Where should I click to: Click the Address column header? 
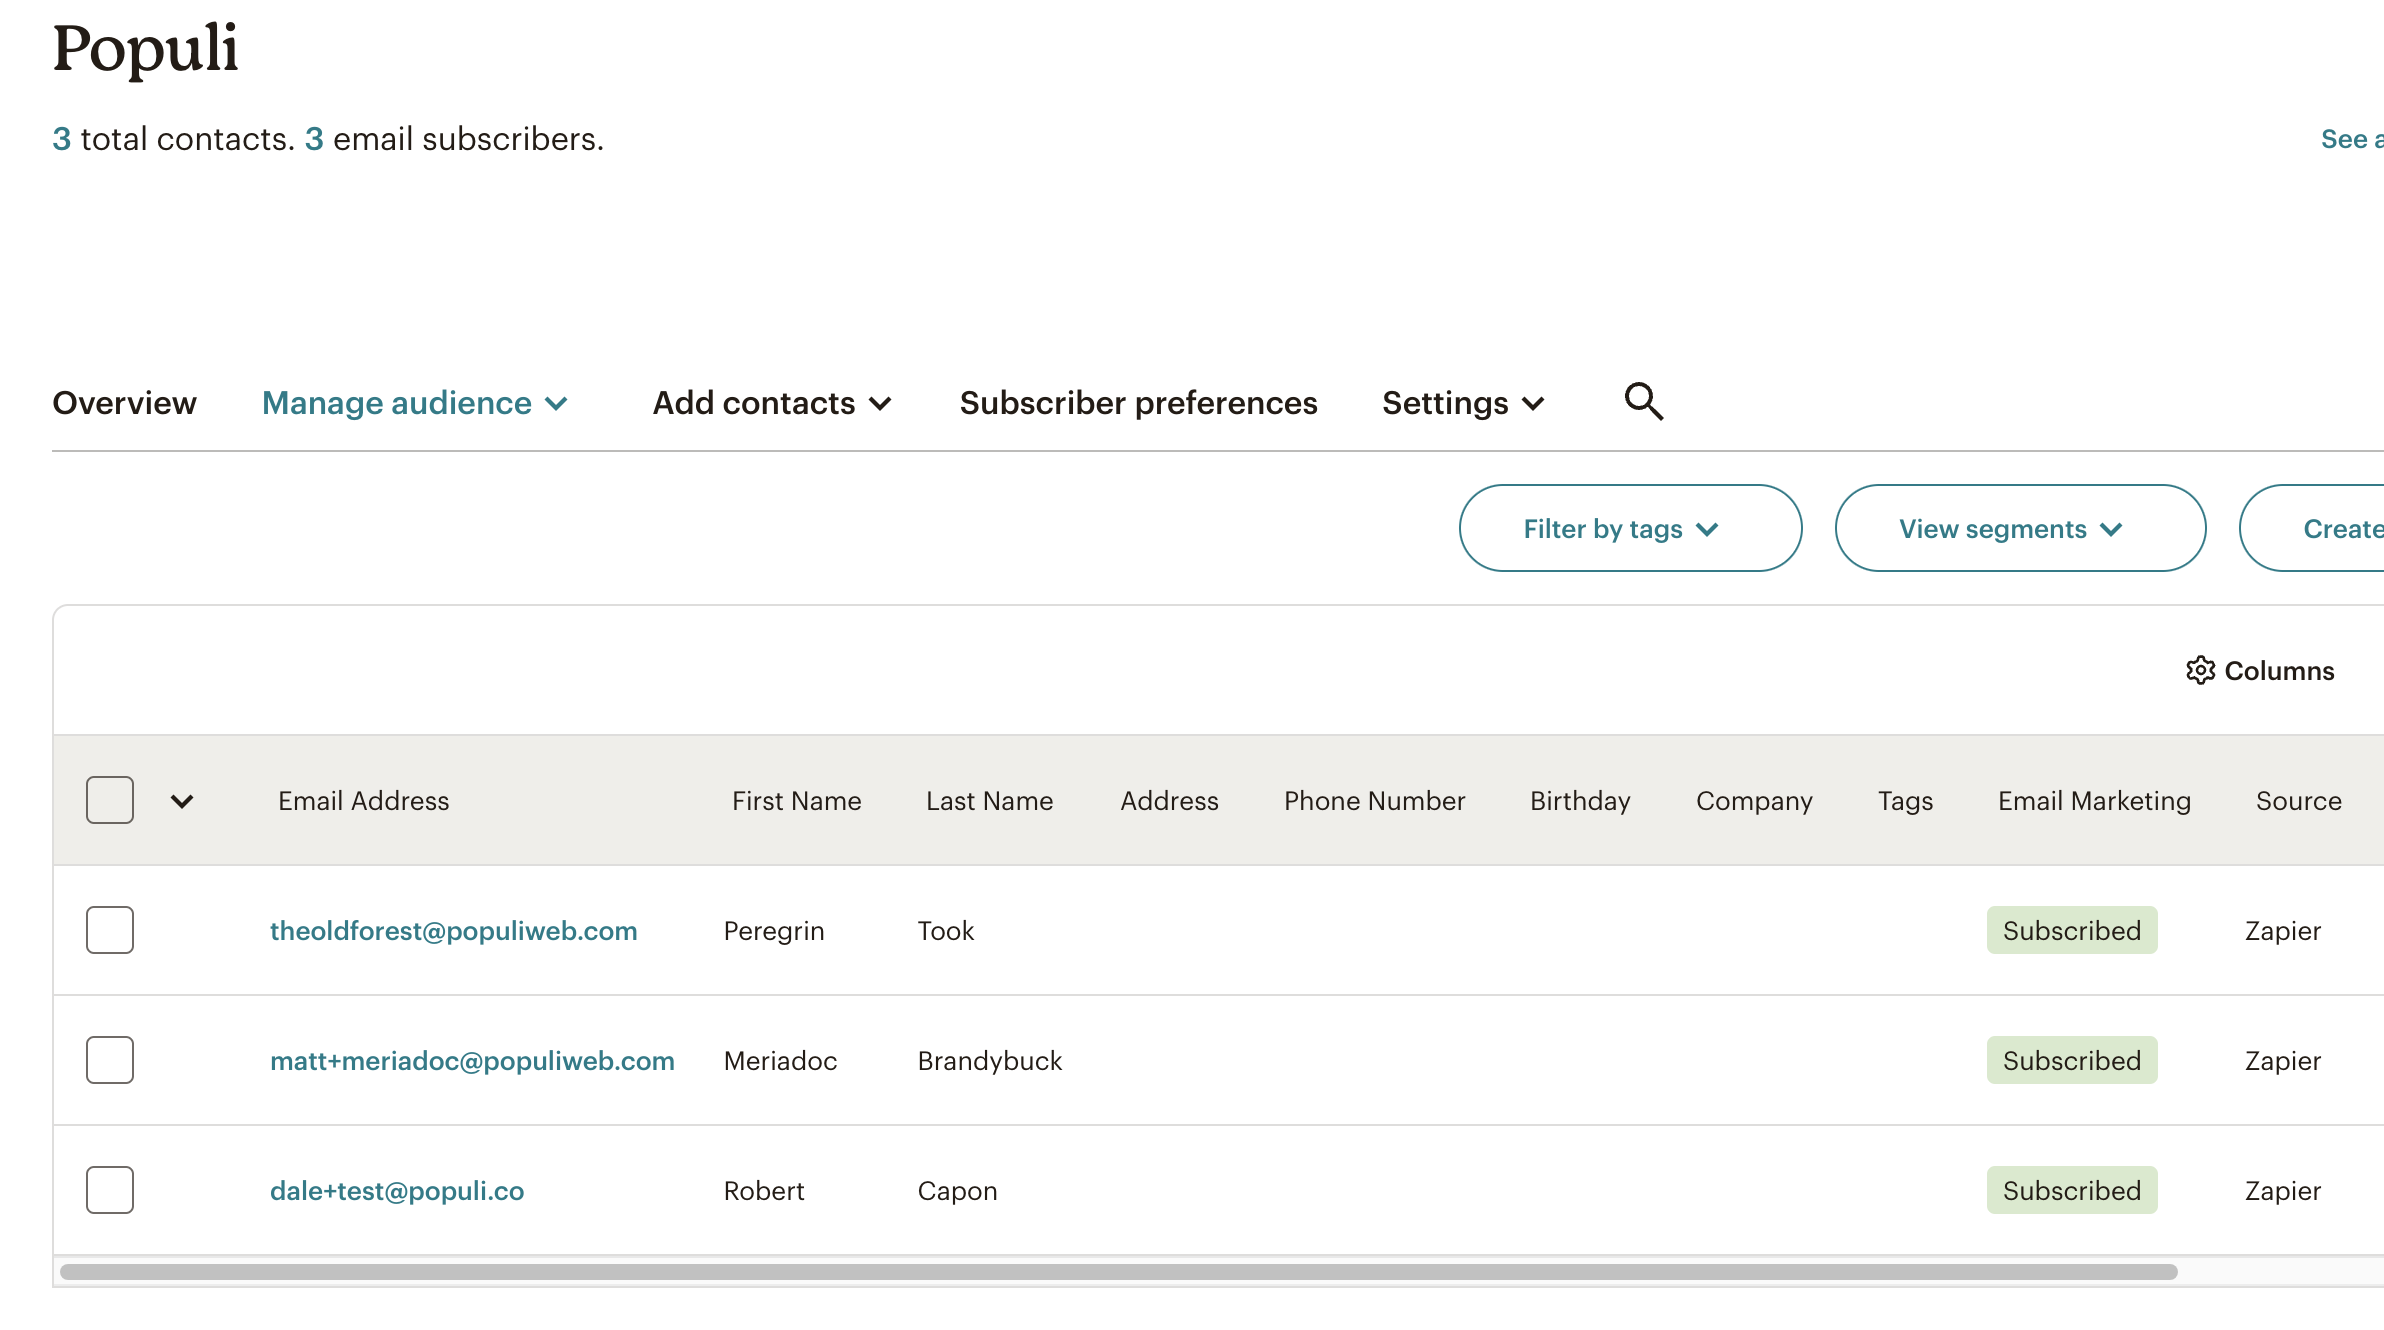(1169, 801)
